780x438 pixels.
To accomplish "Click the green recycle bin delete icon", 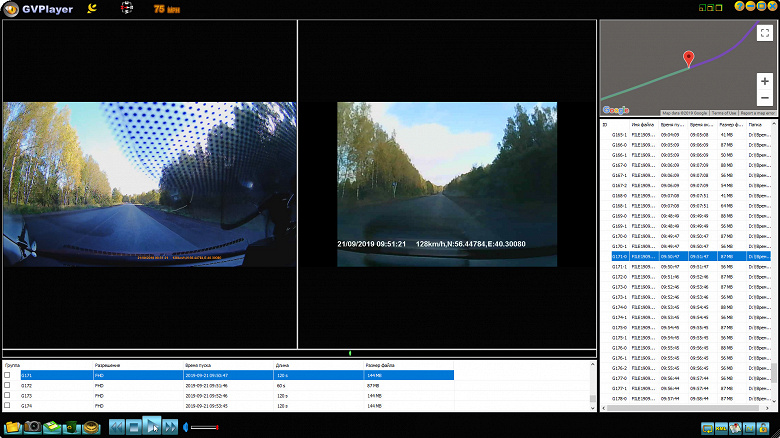I will (x=72, y=427).
